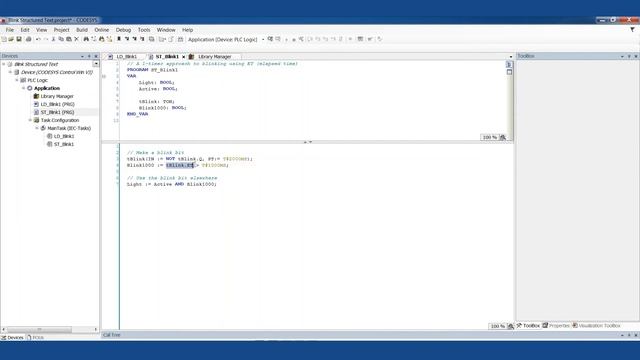Click the Redo arrow icon
The width and height of the screenshot is (640, 360).
pos(46,39)
